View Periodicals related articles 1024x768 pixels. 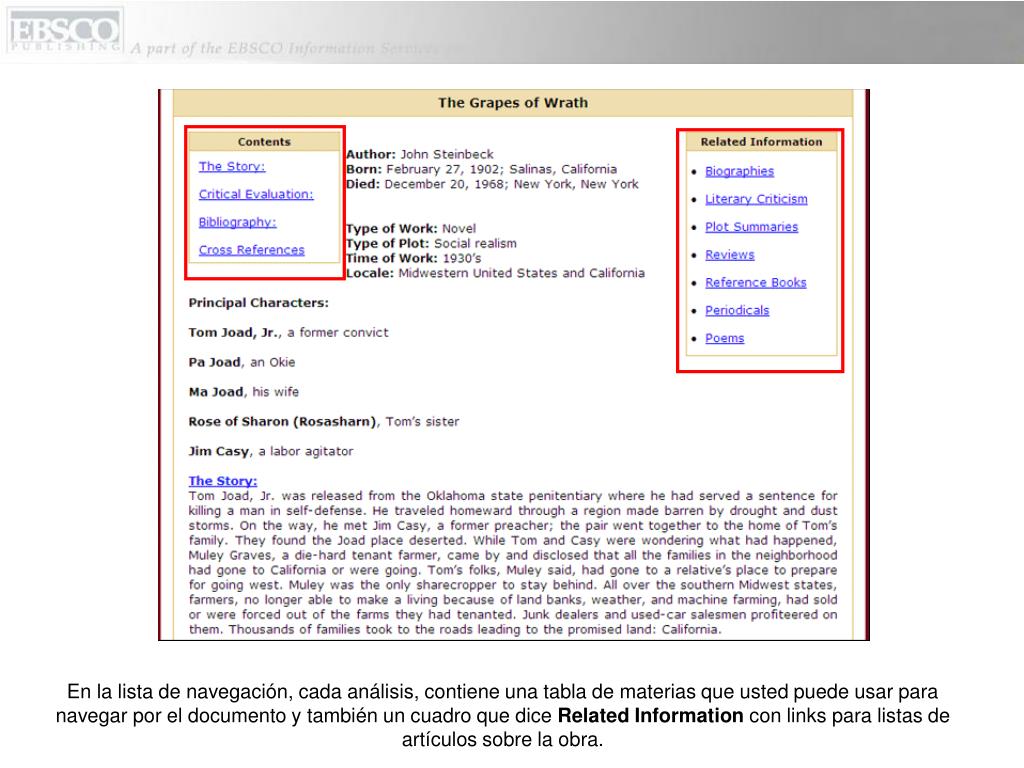(737, 310)
